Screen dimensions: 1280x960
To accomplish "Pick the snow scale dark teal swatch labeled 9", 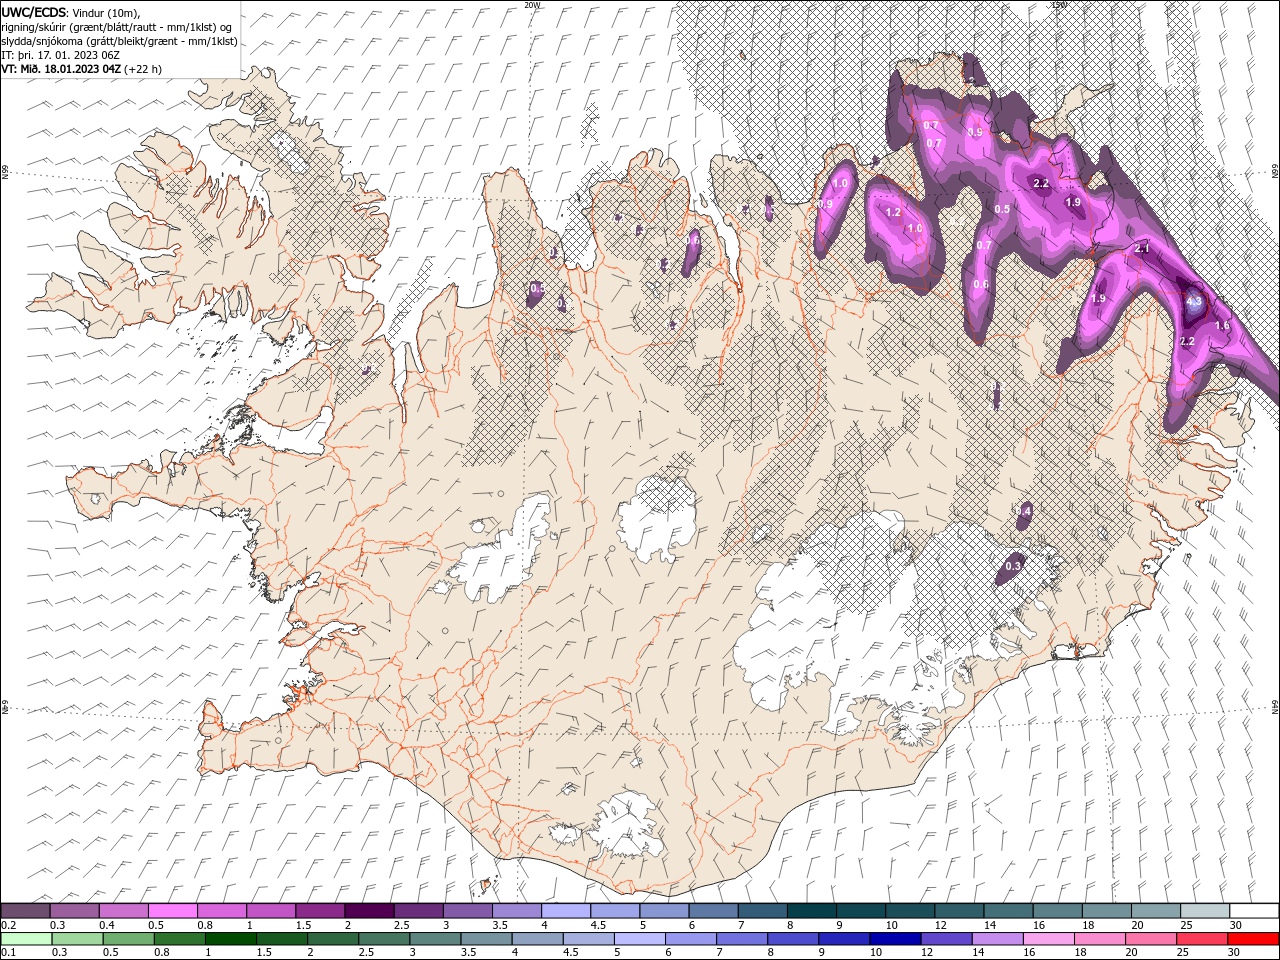I will click(x=861, y=911).
